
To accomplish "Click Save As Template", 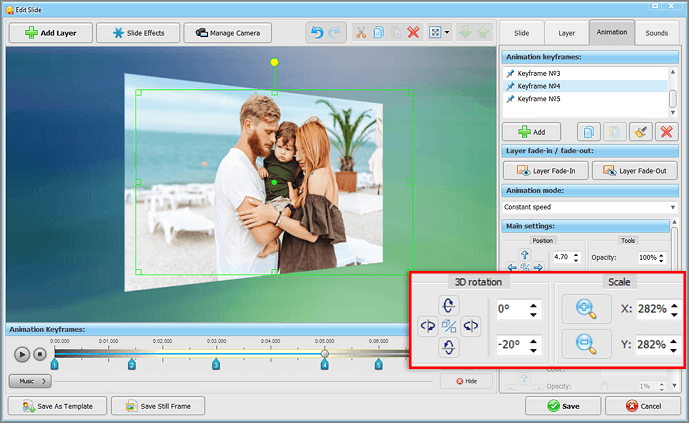I will 58,406.
